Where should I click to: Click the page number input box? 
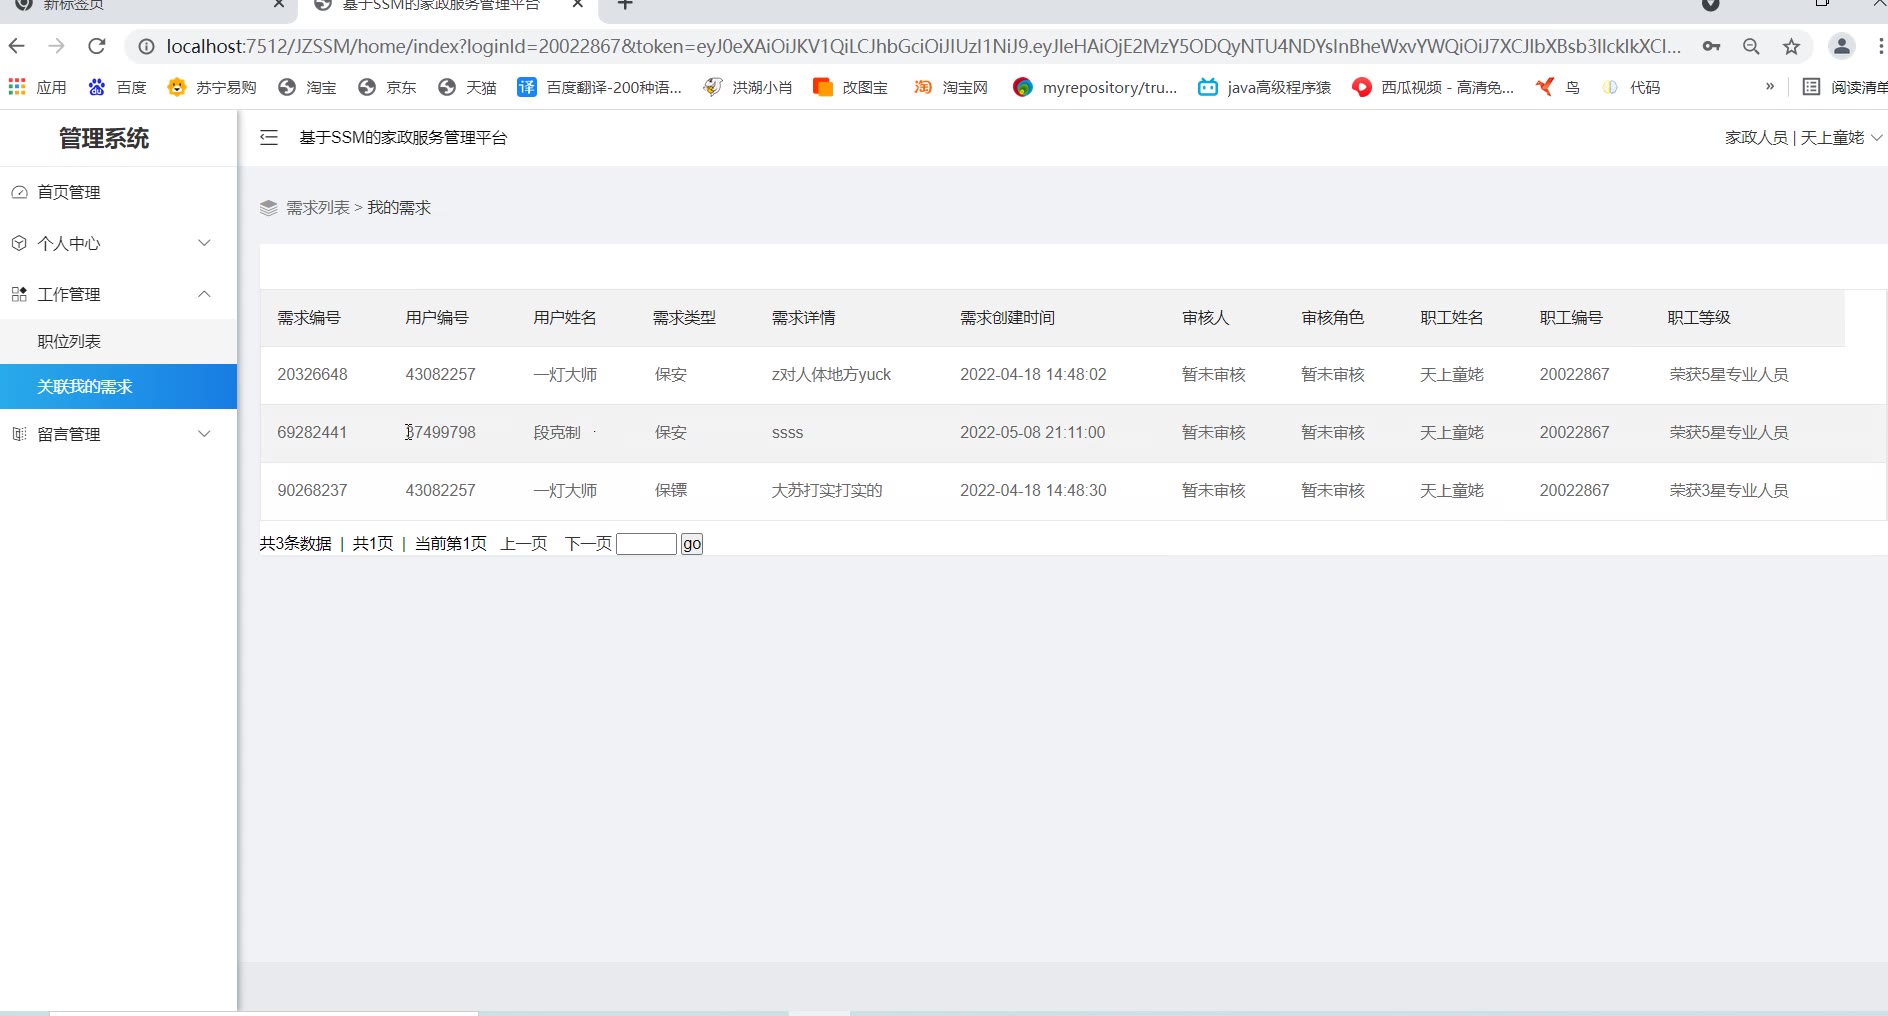click(646, 544)
